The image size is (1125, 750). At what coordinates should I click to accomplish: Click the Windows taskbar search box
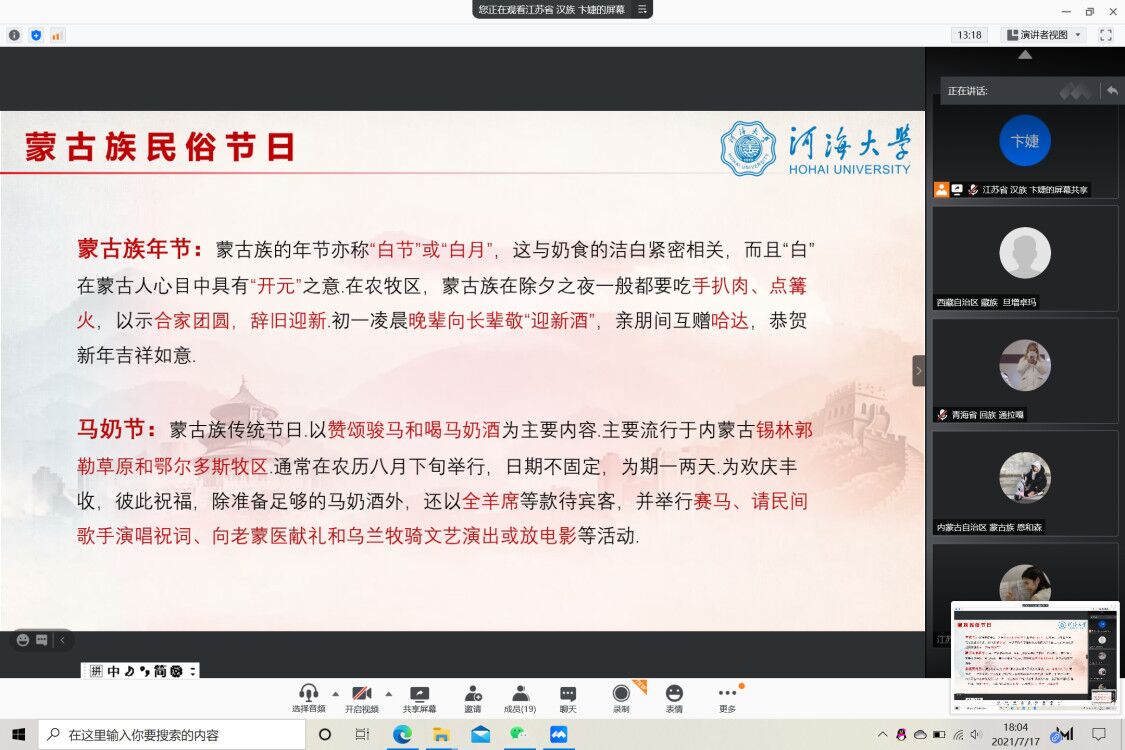[170, 735]
